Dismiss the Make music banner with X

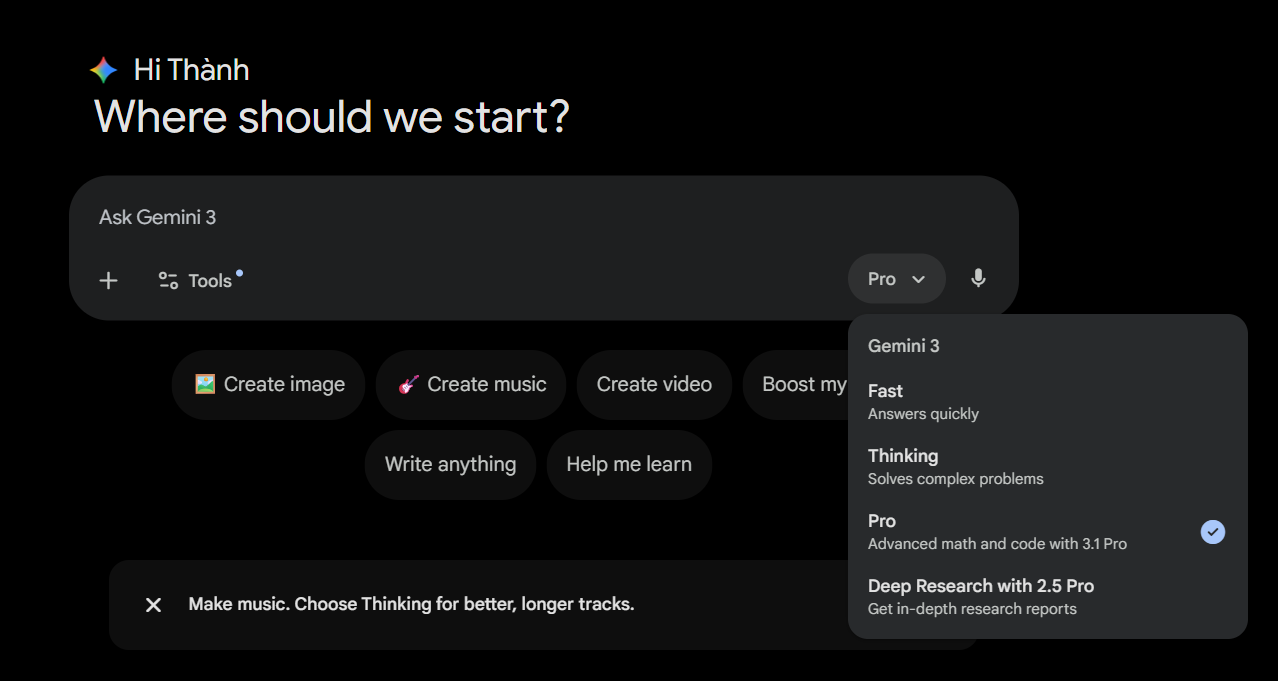pos(153,605)
